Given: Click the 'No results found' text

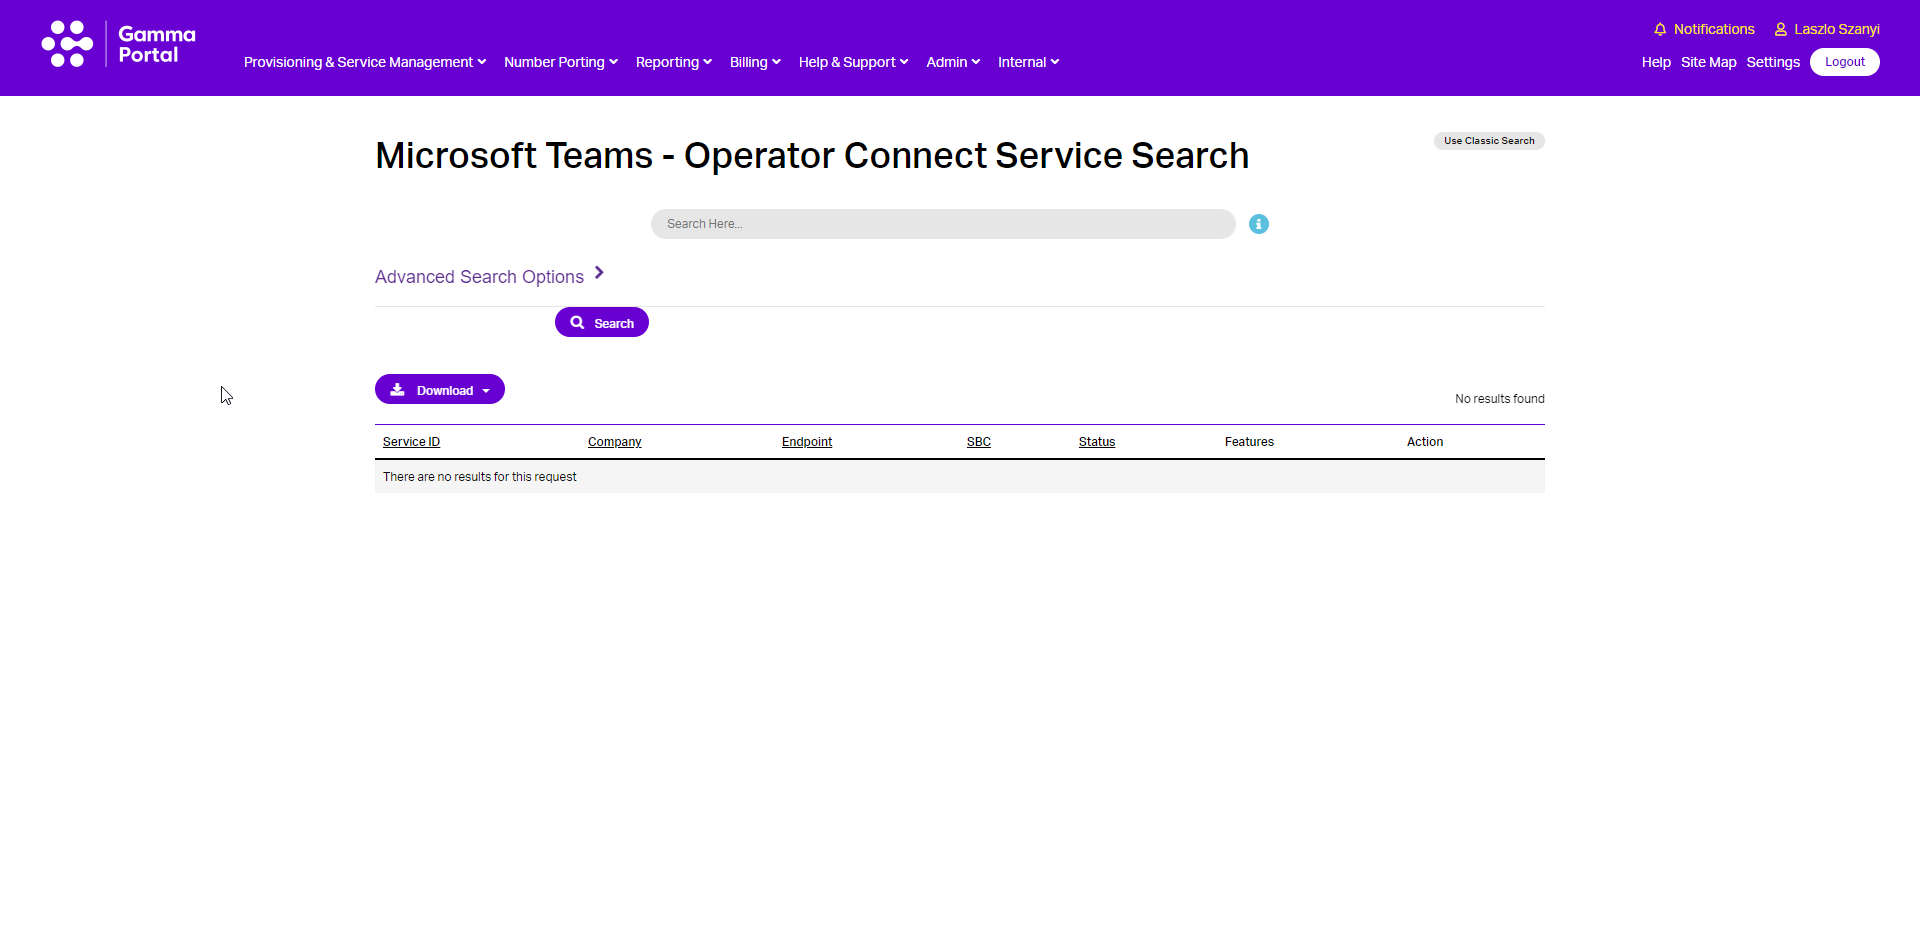Looking at the screenshot, I should click(1500, 399).
